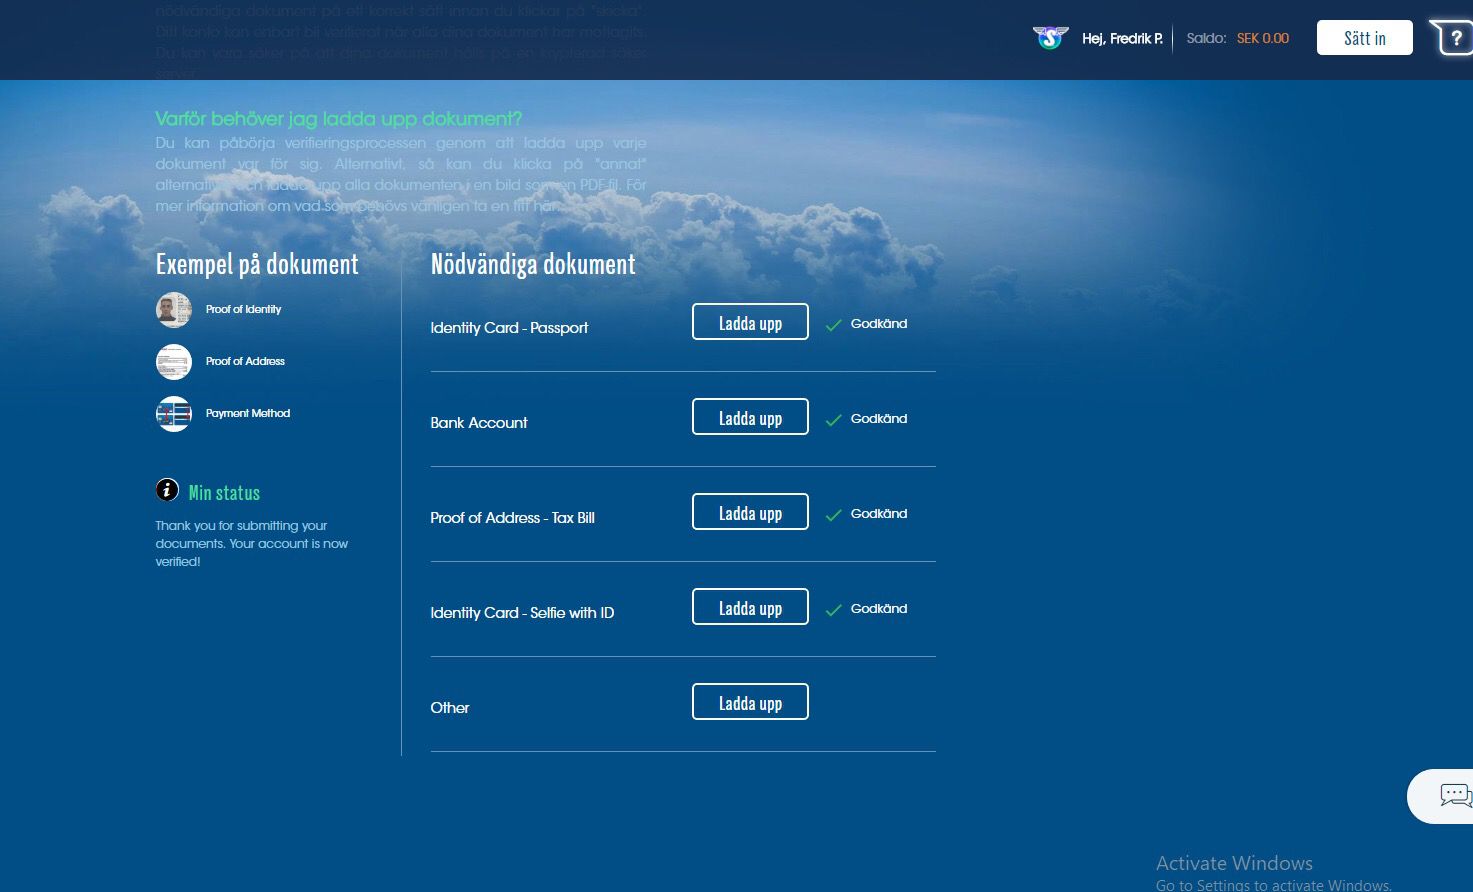1473x892 pixels.
Task: Click the Identity Card - Passport label
Action: click(509, 327)
